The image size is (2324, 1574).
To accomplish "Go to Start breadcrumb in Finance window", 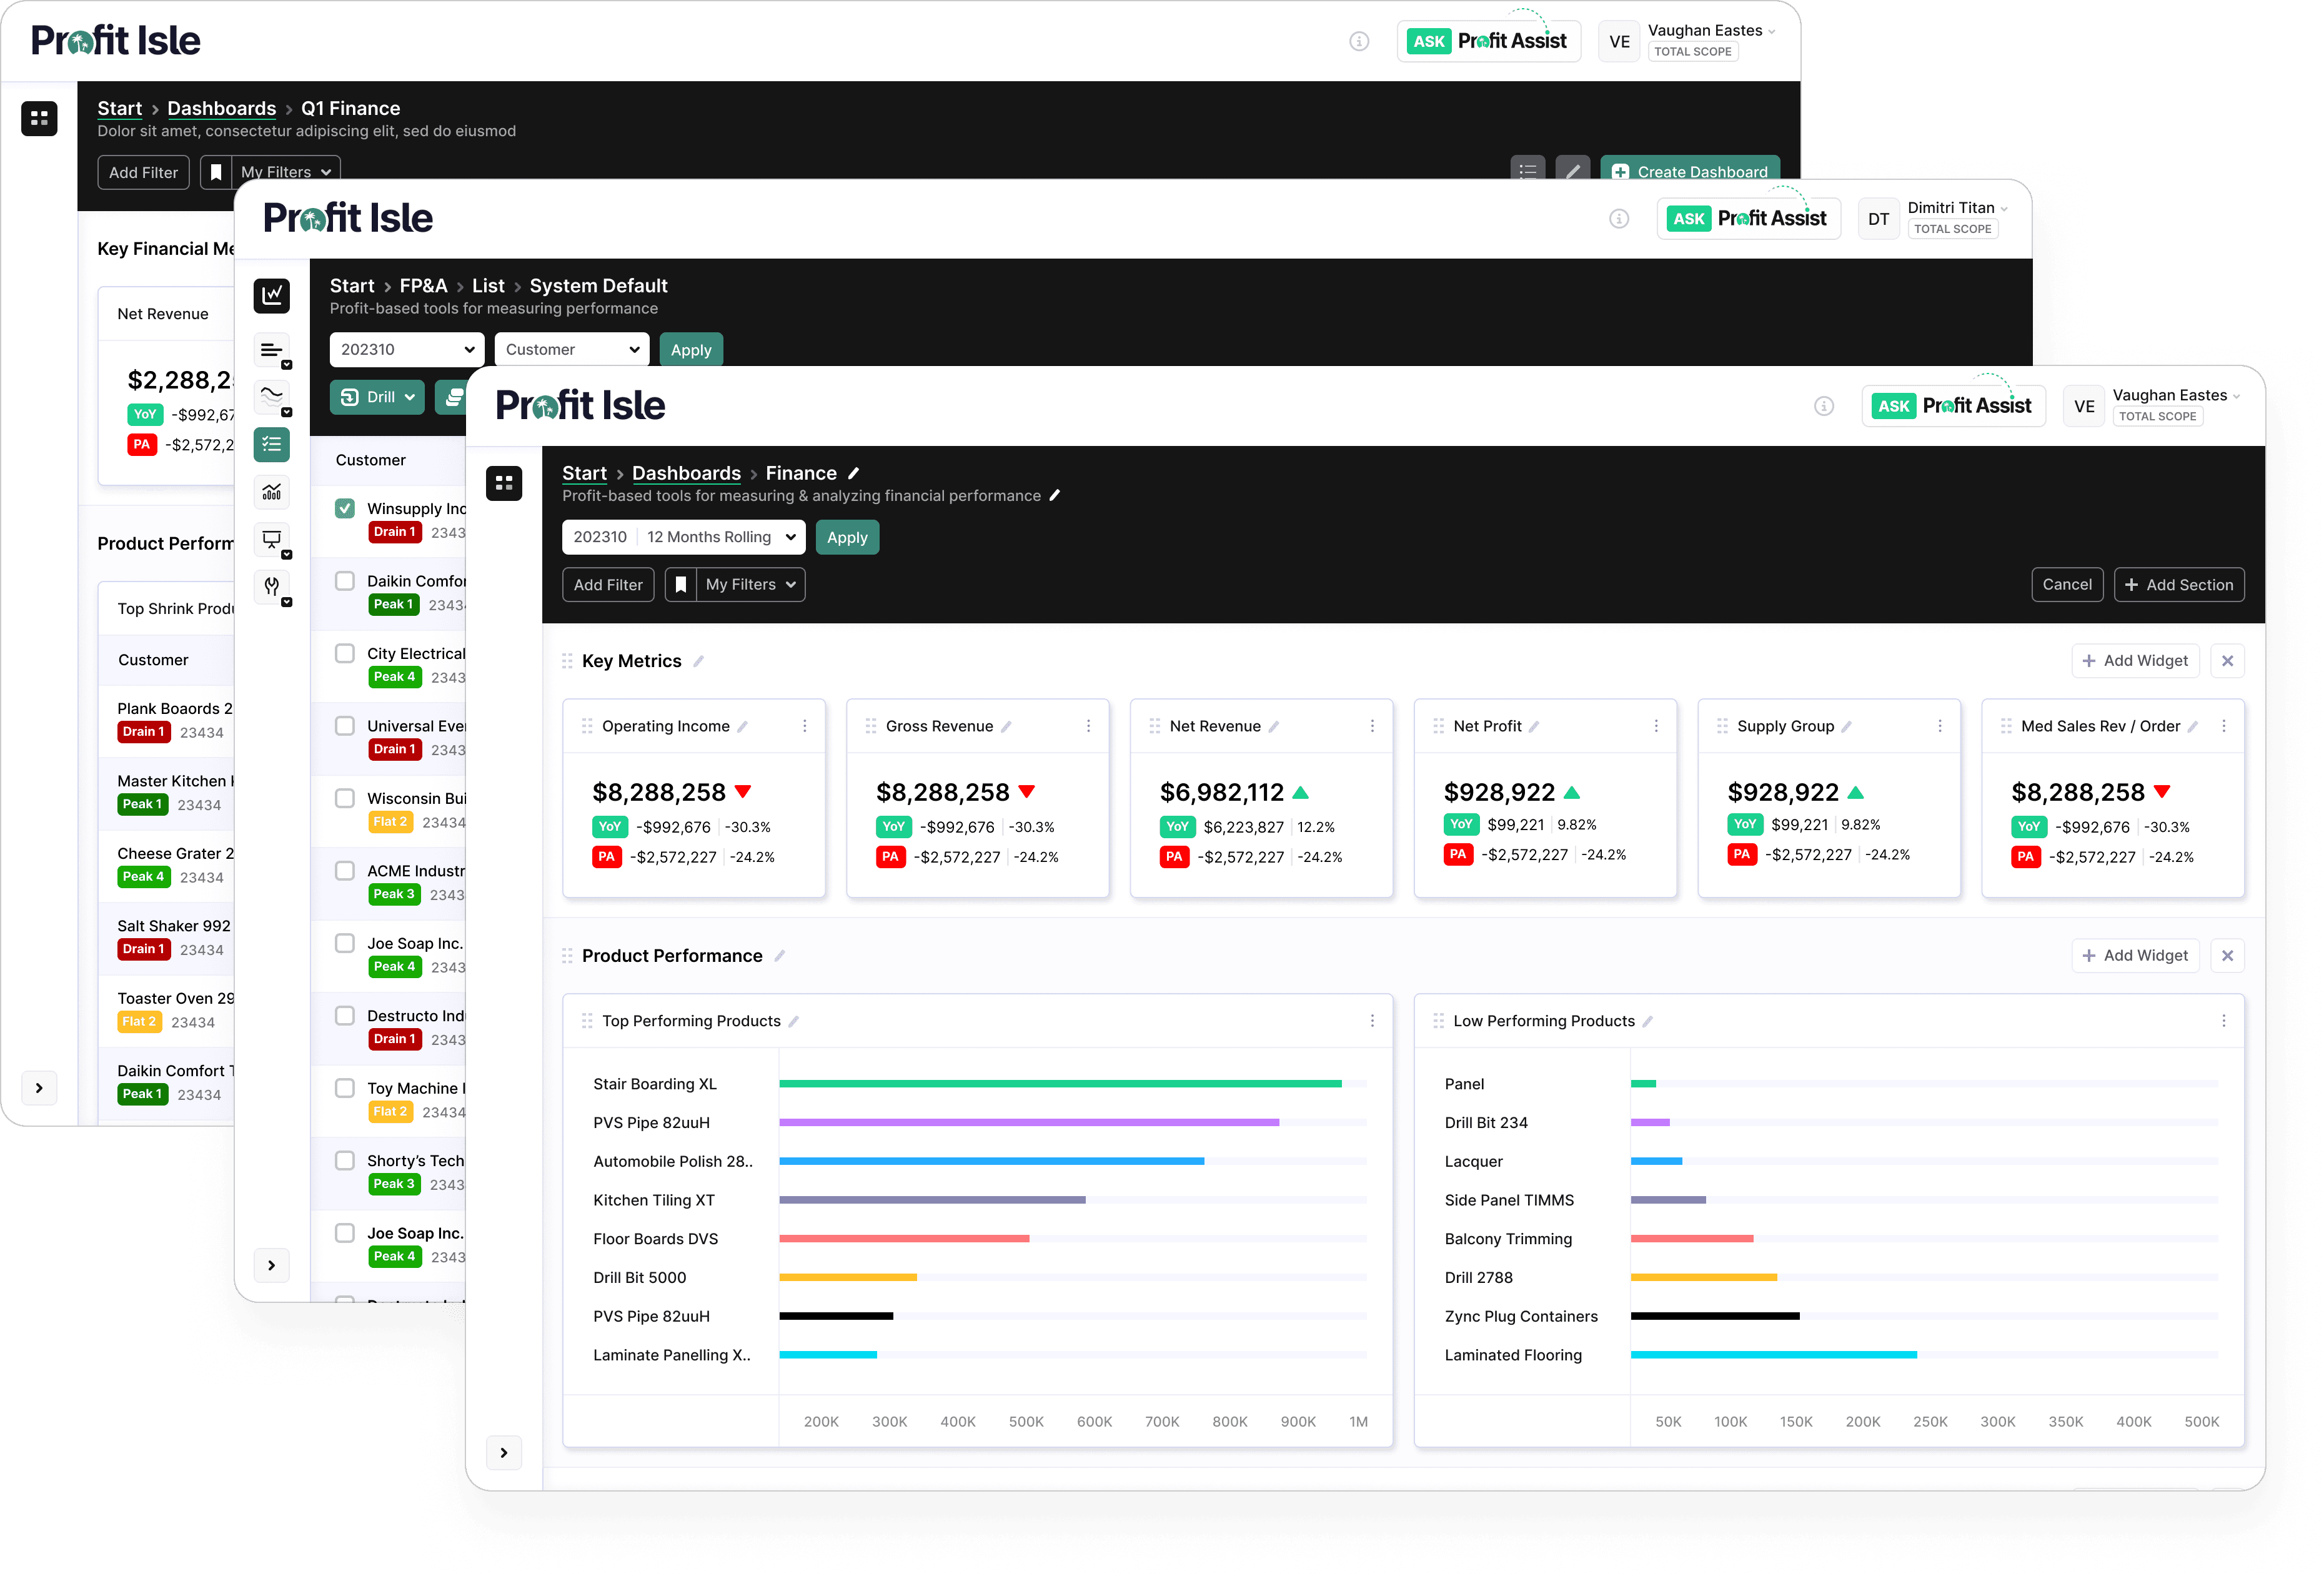I will click(584, 473).
